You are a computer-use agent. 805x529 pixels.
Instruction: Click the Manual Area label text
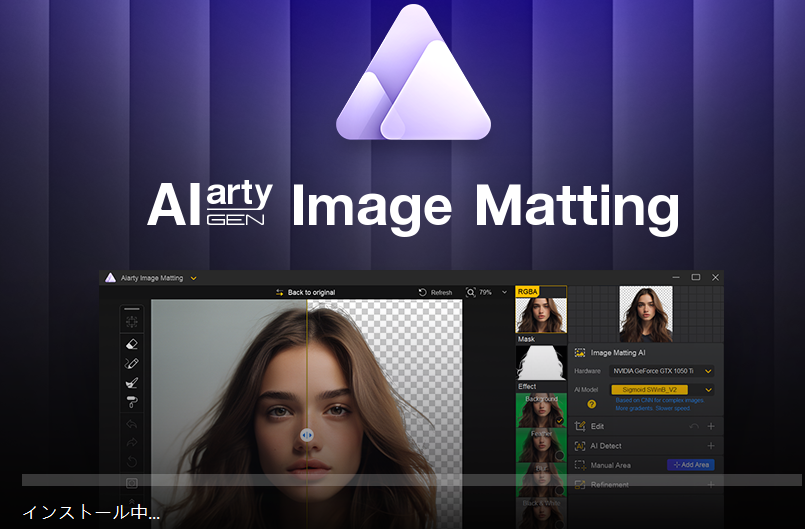click(x=610, y=465)
